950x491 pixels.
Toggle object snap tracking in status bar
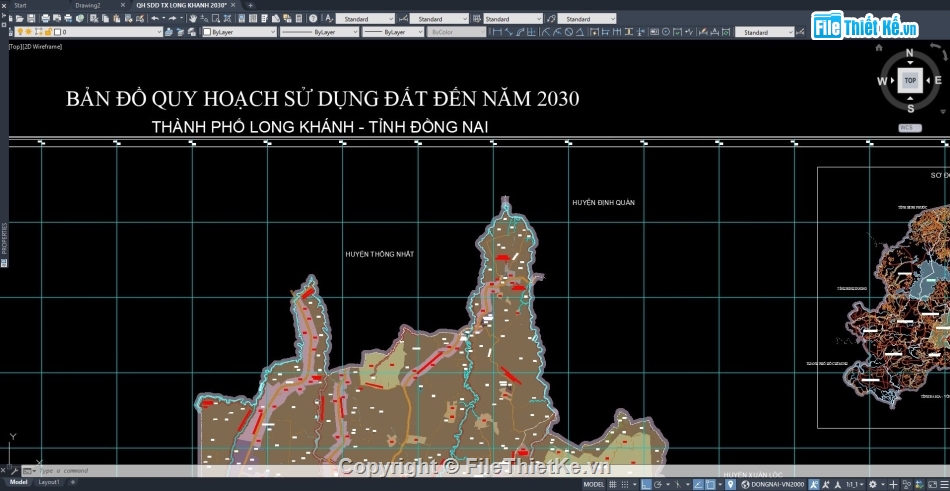[x=698, y=484]
